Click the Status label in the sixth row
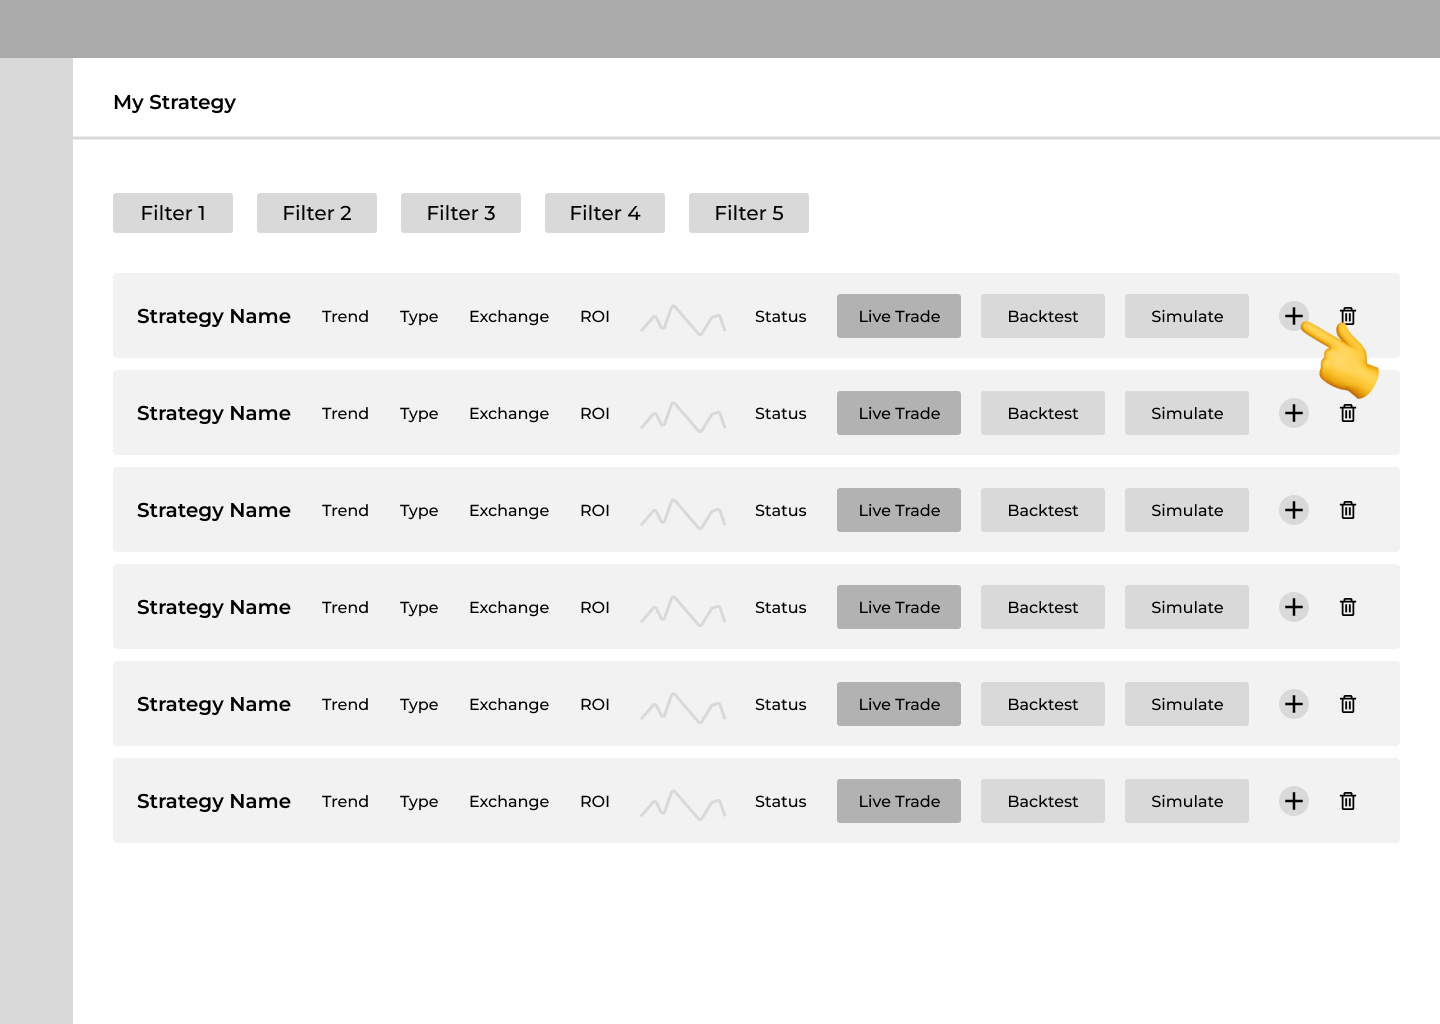This screenshot has height=1024, width=1440. click(x=780, y=801)
